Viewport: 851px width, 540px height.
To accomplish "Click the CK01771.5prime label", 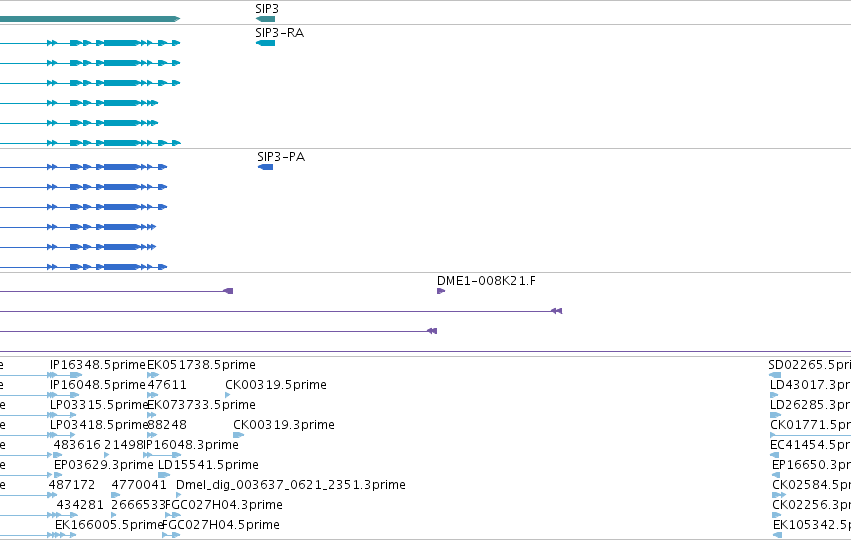I will click(x=810, y=425).
